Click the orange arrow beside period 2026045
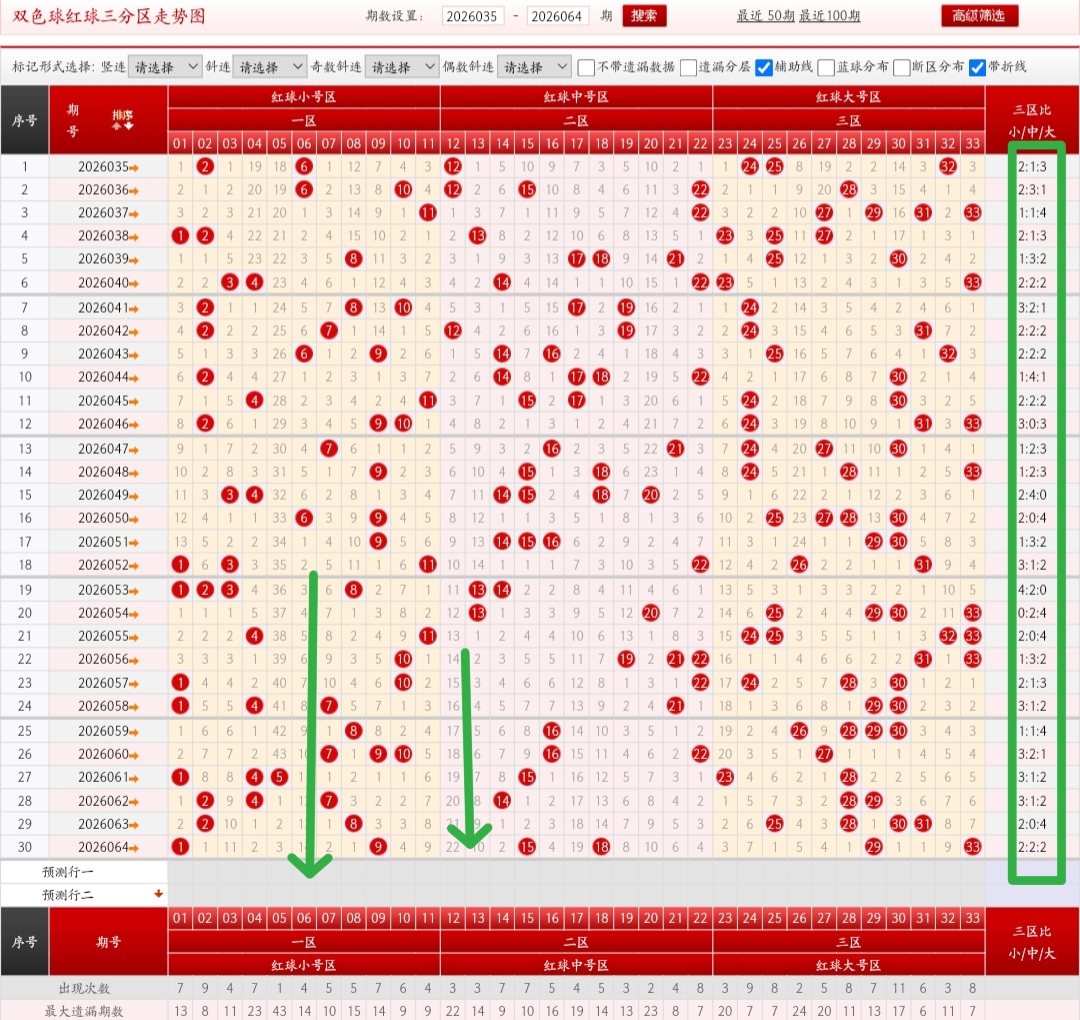 click(x=134, y=402)
